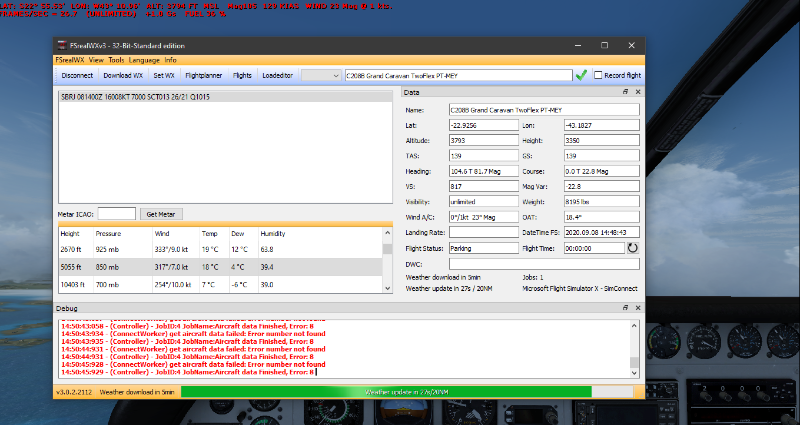Float the Debug panel with its undock icon
The height and width of the screenshot is (425, 800).
pyautogui.click(x=625, y=308)
